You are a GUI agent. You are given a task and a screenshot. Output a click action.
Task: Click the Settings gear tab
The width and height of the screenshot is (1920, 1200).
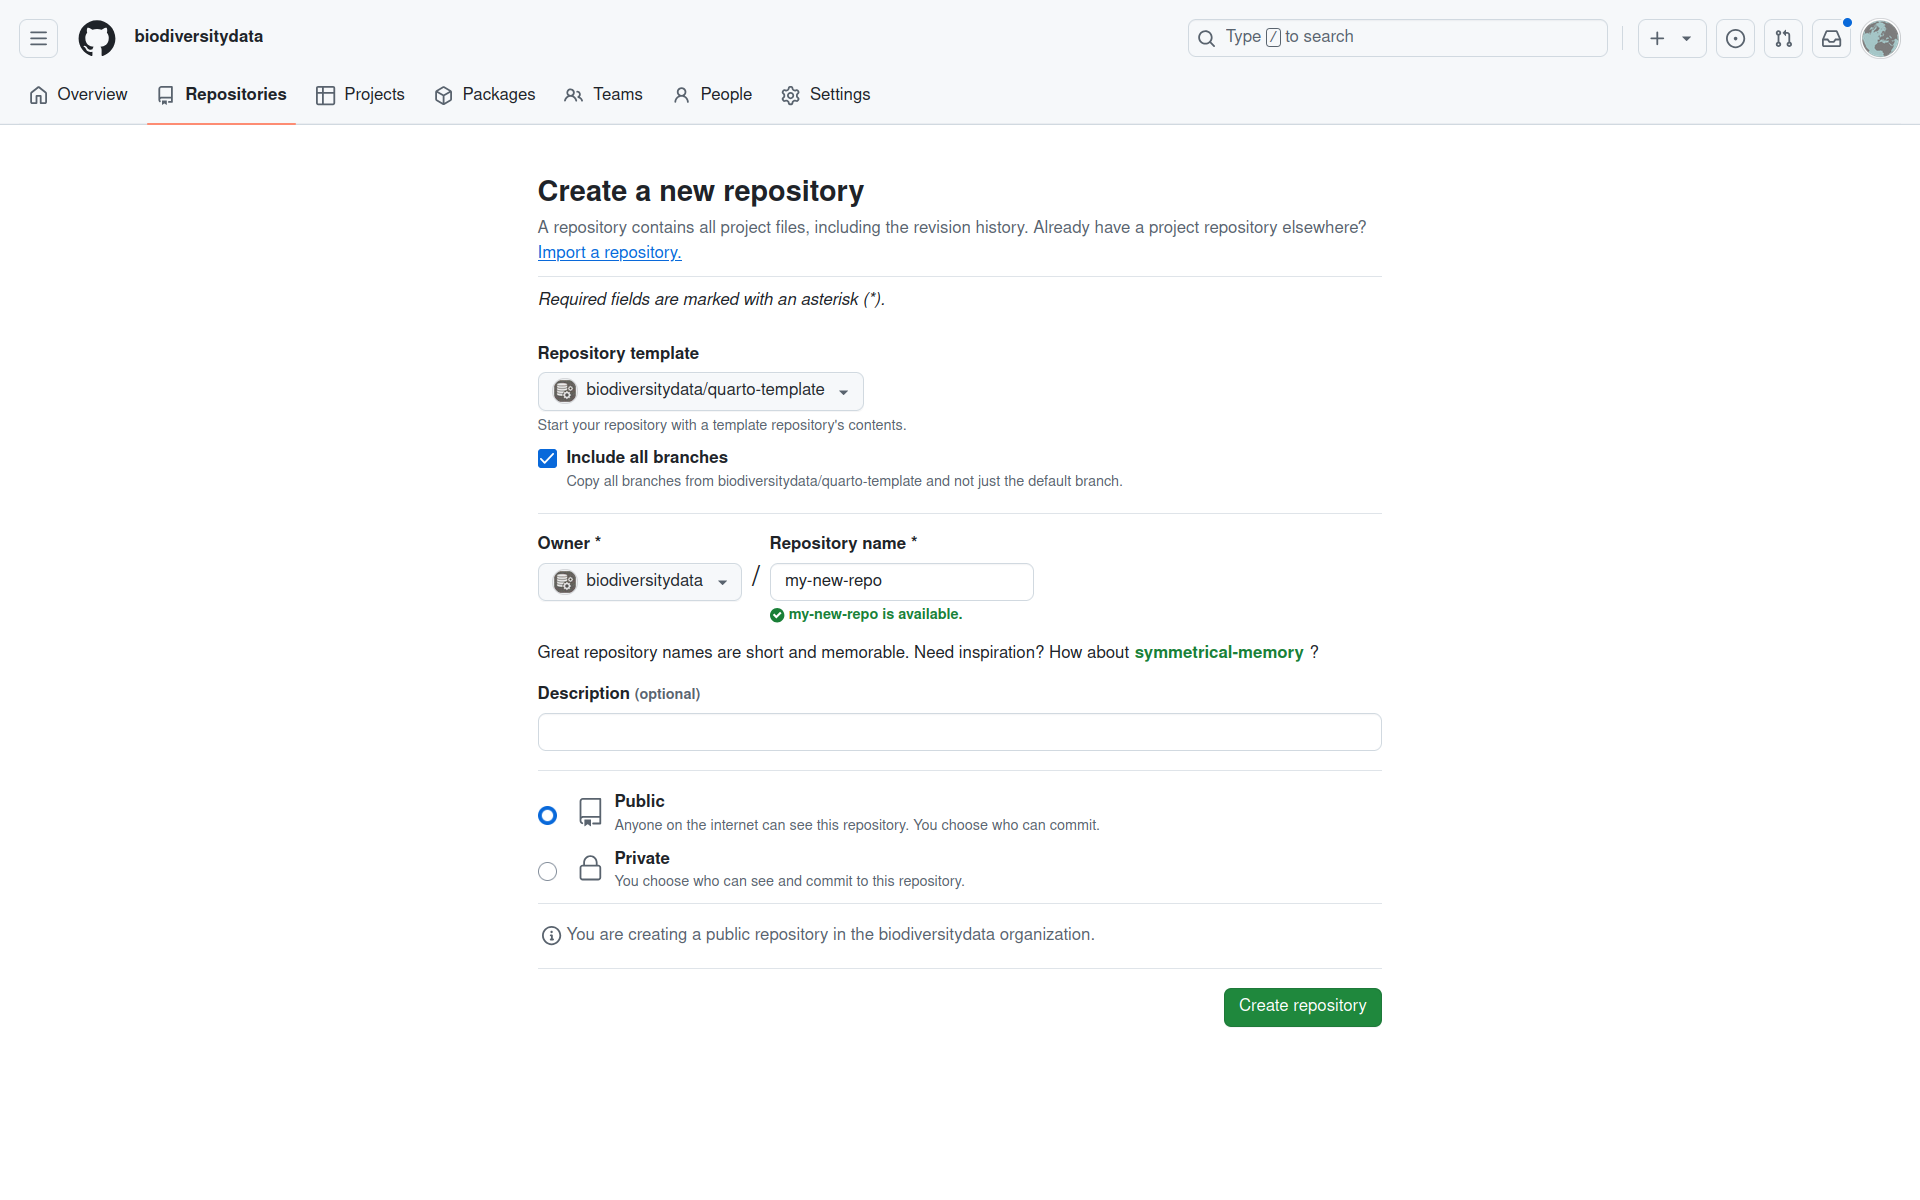pyautogui.click(x=825, y=94)
